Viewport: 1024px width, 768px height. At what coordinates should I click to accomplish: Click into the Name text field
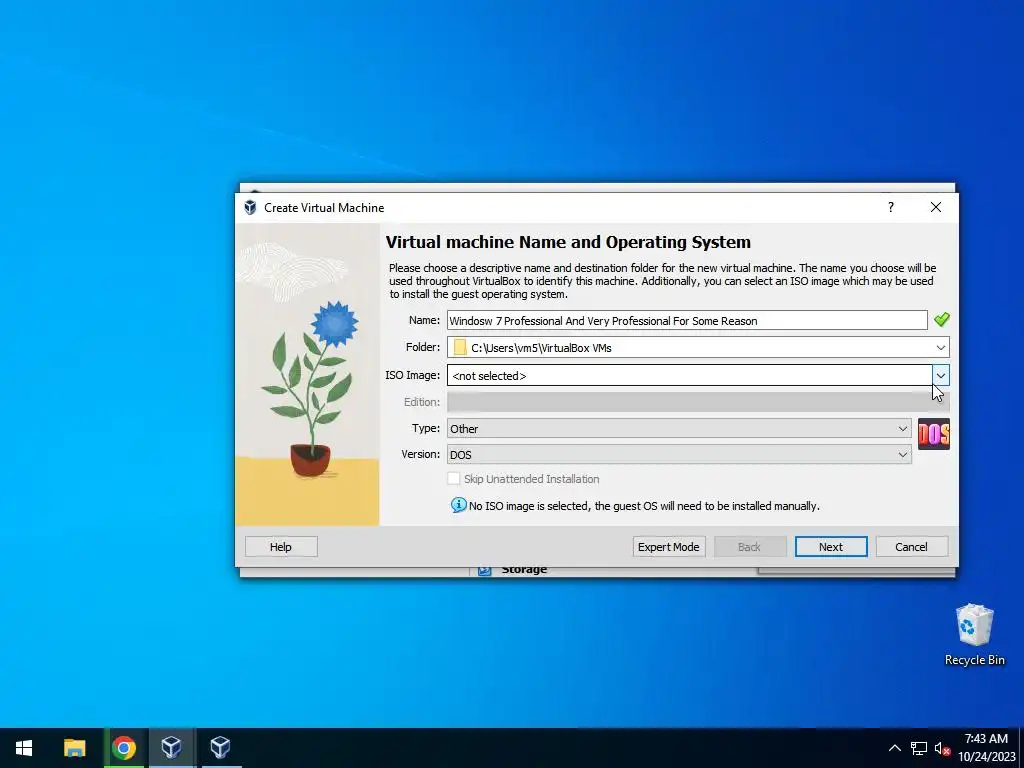click(x=687, y=320)
